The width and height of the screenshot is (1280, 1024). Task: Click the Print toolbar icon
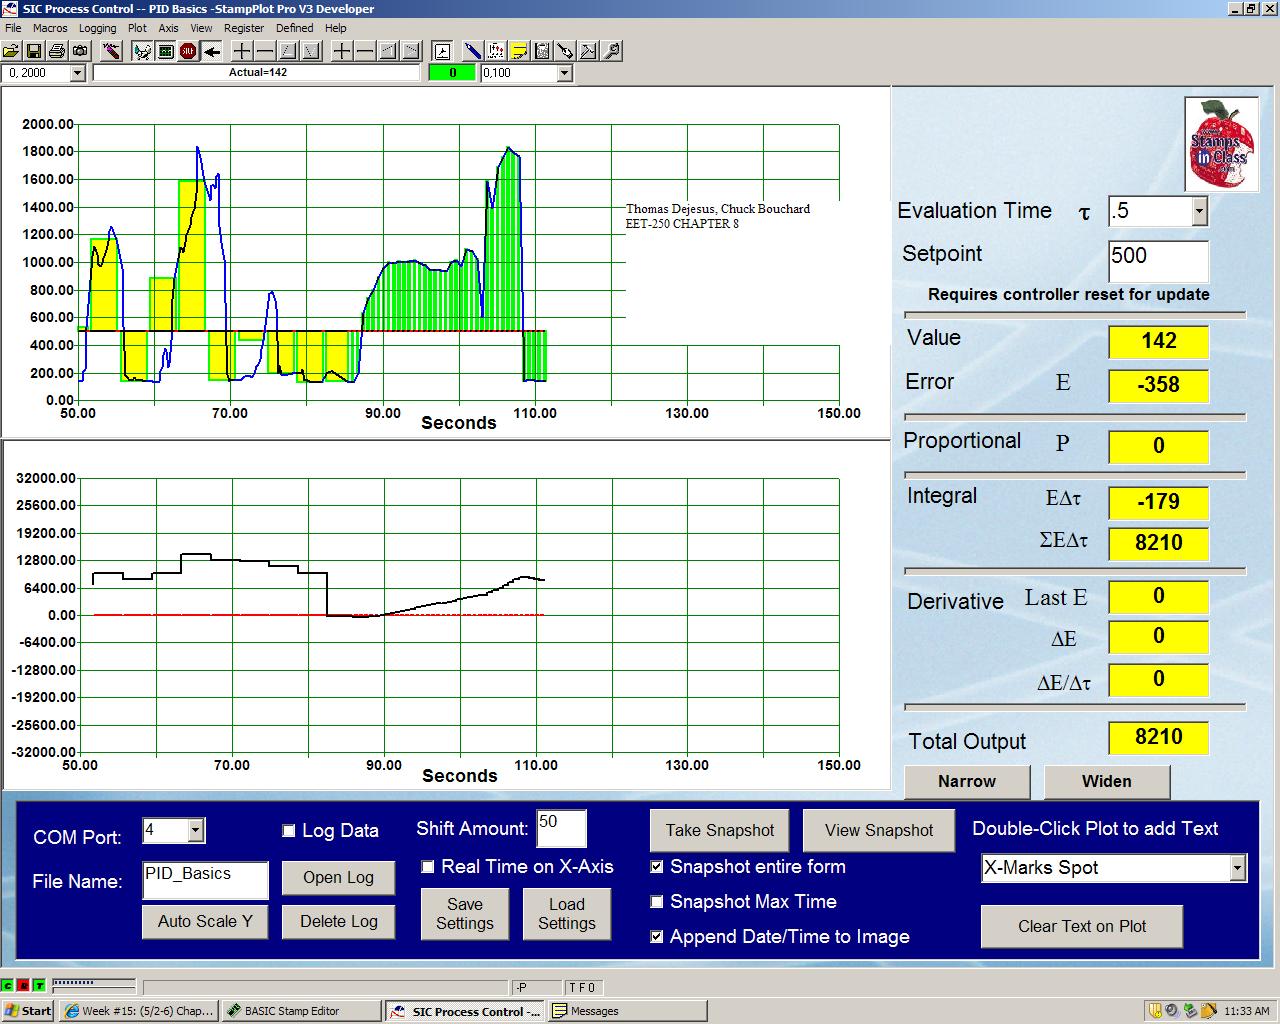pyautogui.click(x=57, y=50)
